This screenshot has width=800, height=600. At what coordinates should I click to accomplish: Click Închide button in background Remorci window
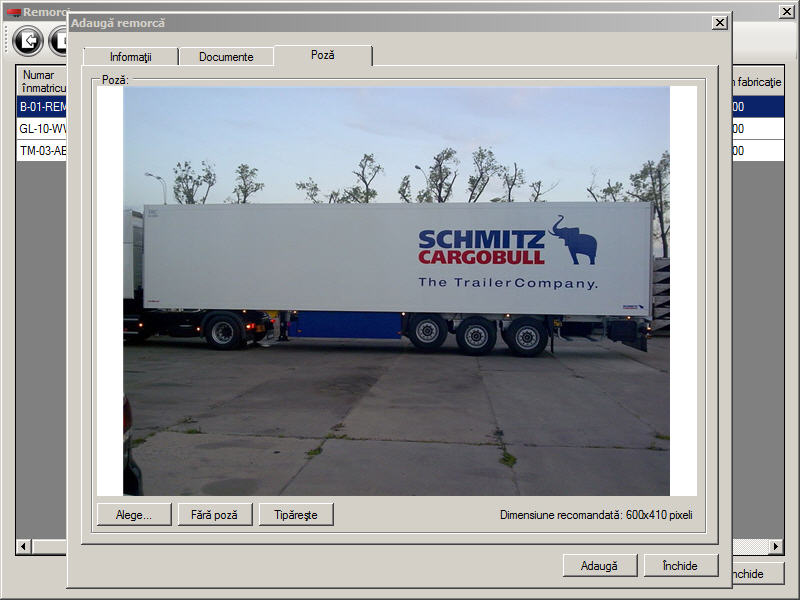point(758,573)
